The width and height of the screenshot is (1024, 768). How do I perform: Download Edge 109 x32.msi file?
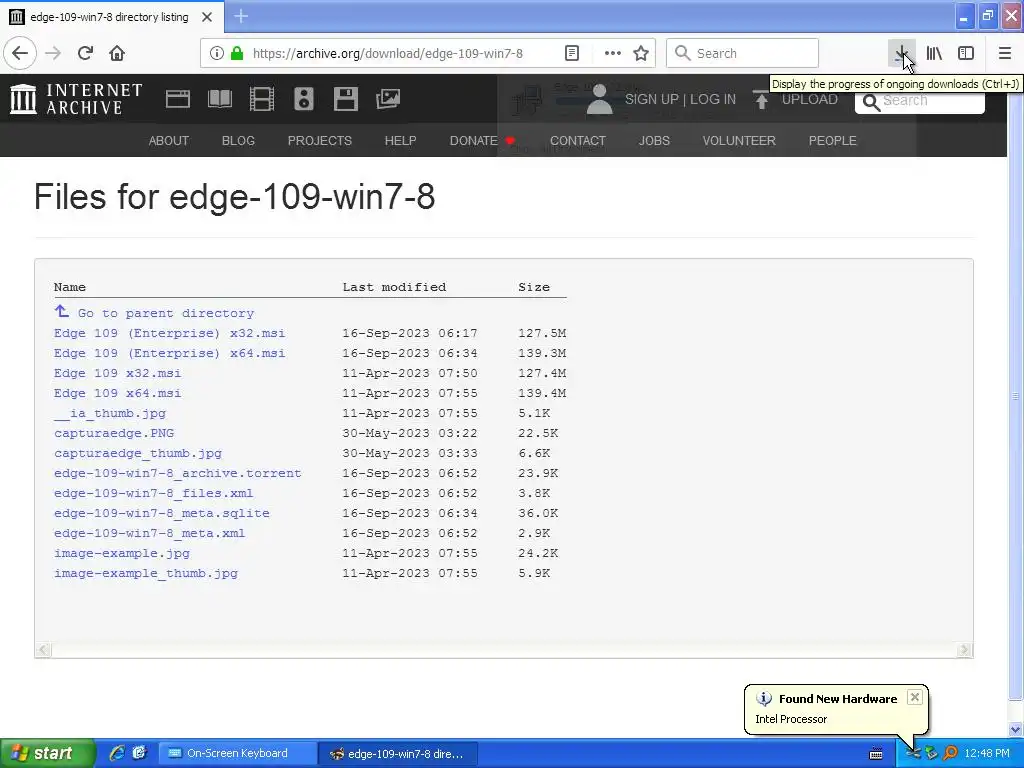(x=118, y=373)
